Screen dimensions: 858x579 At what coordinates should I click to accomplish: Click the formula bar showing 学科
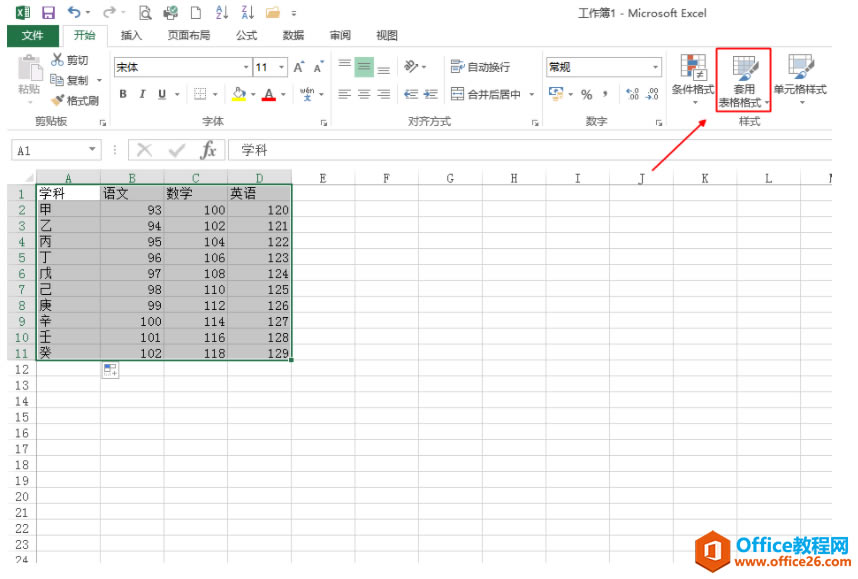(530, 150)
